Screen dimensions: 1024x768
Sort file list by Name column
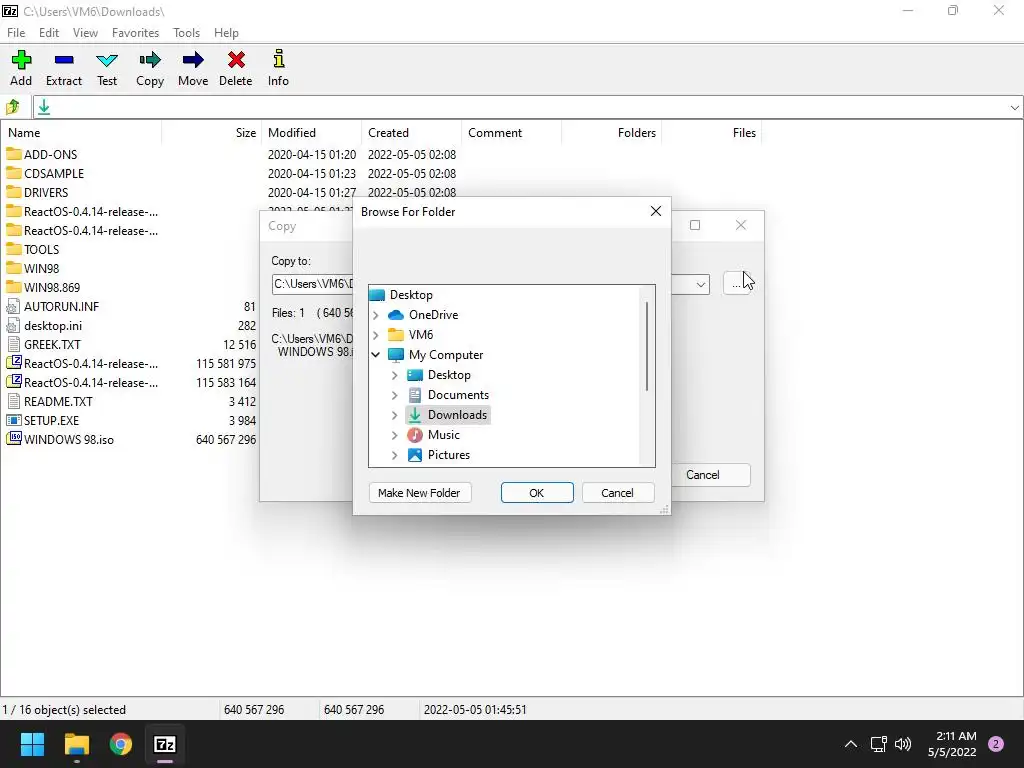coord(81,133)
